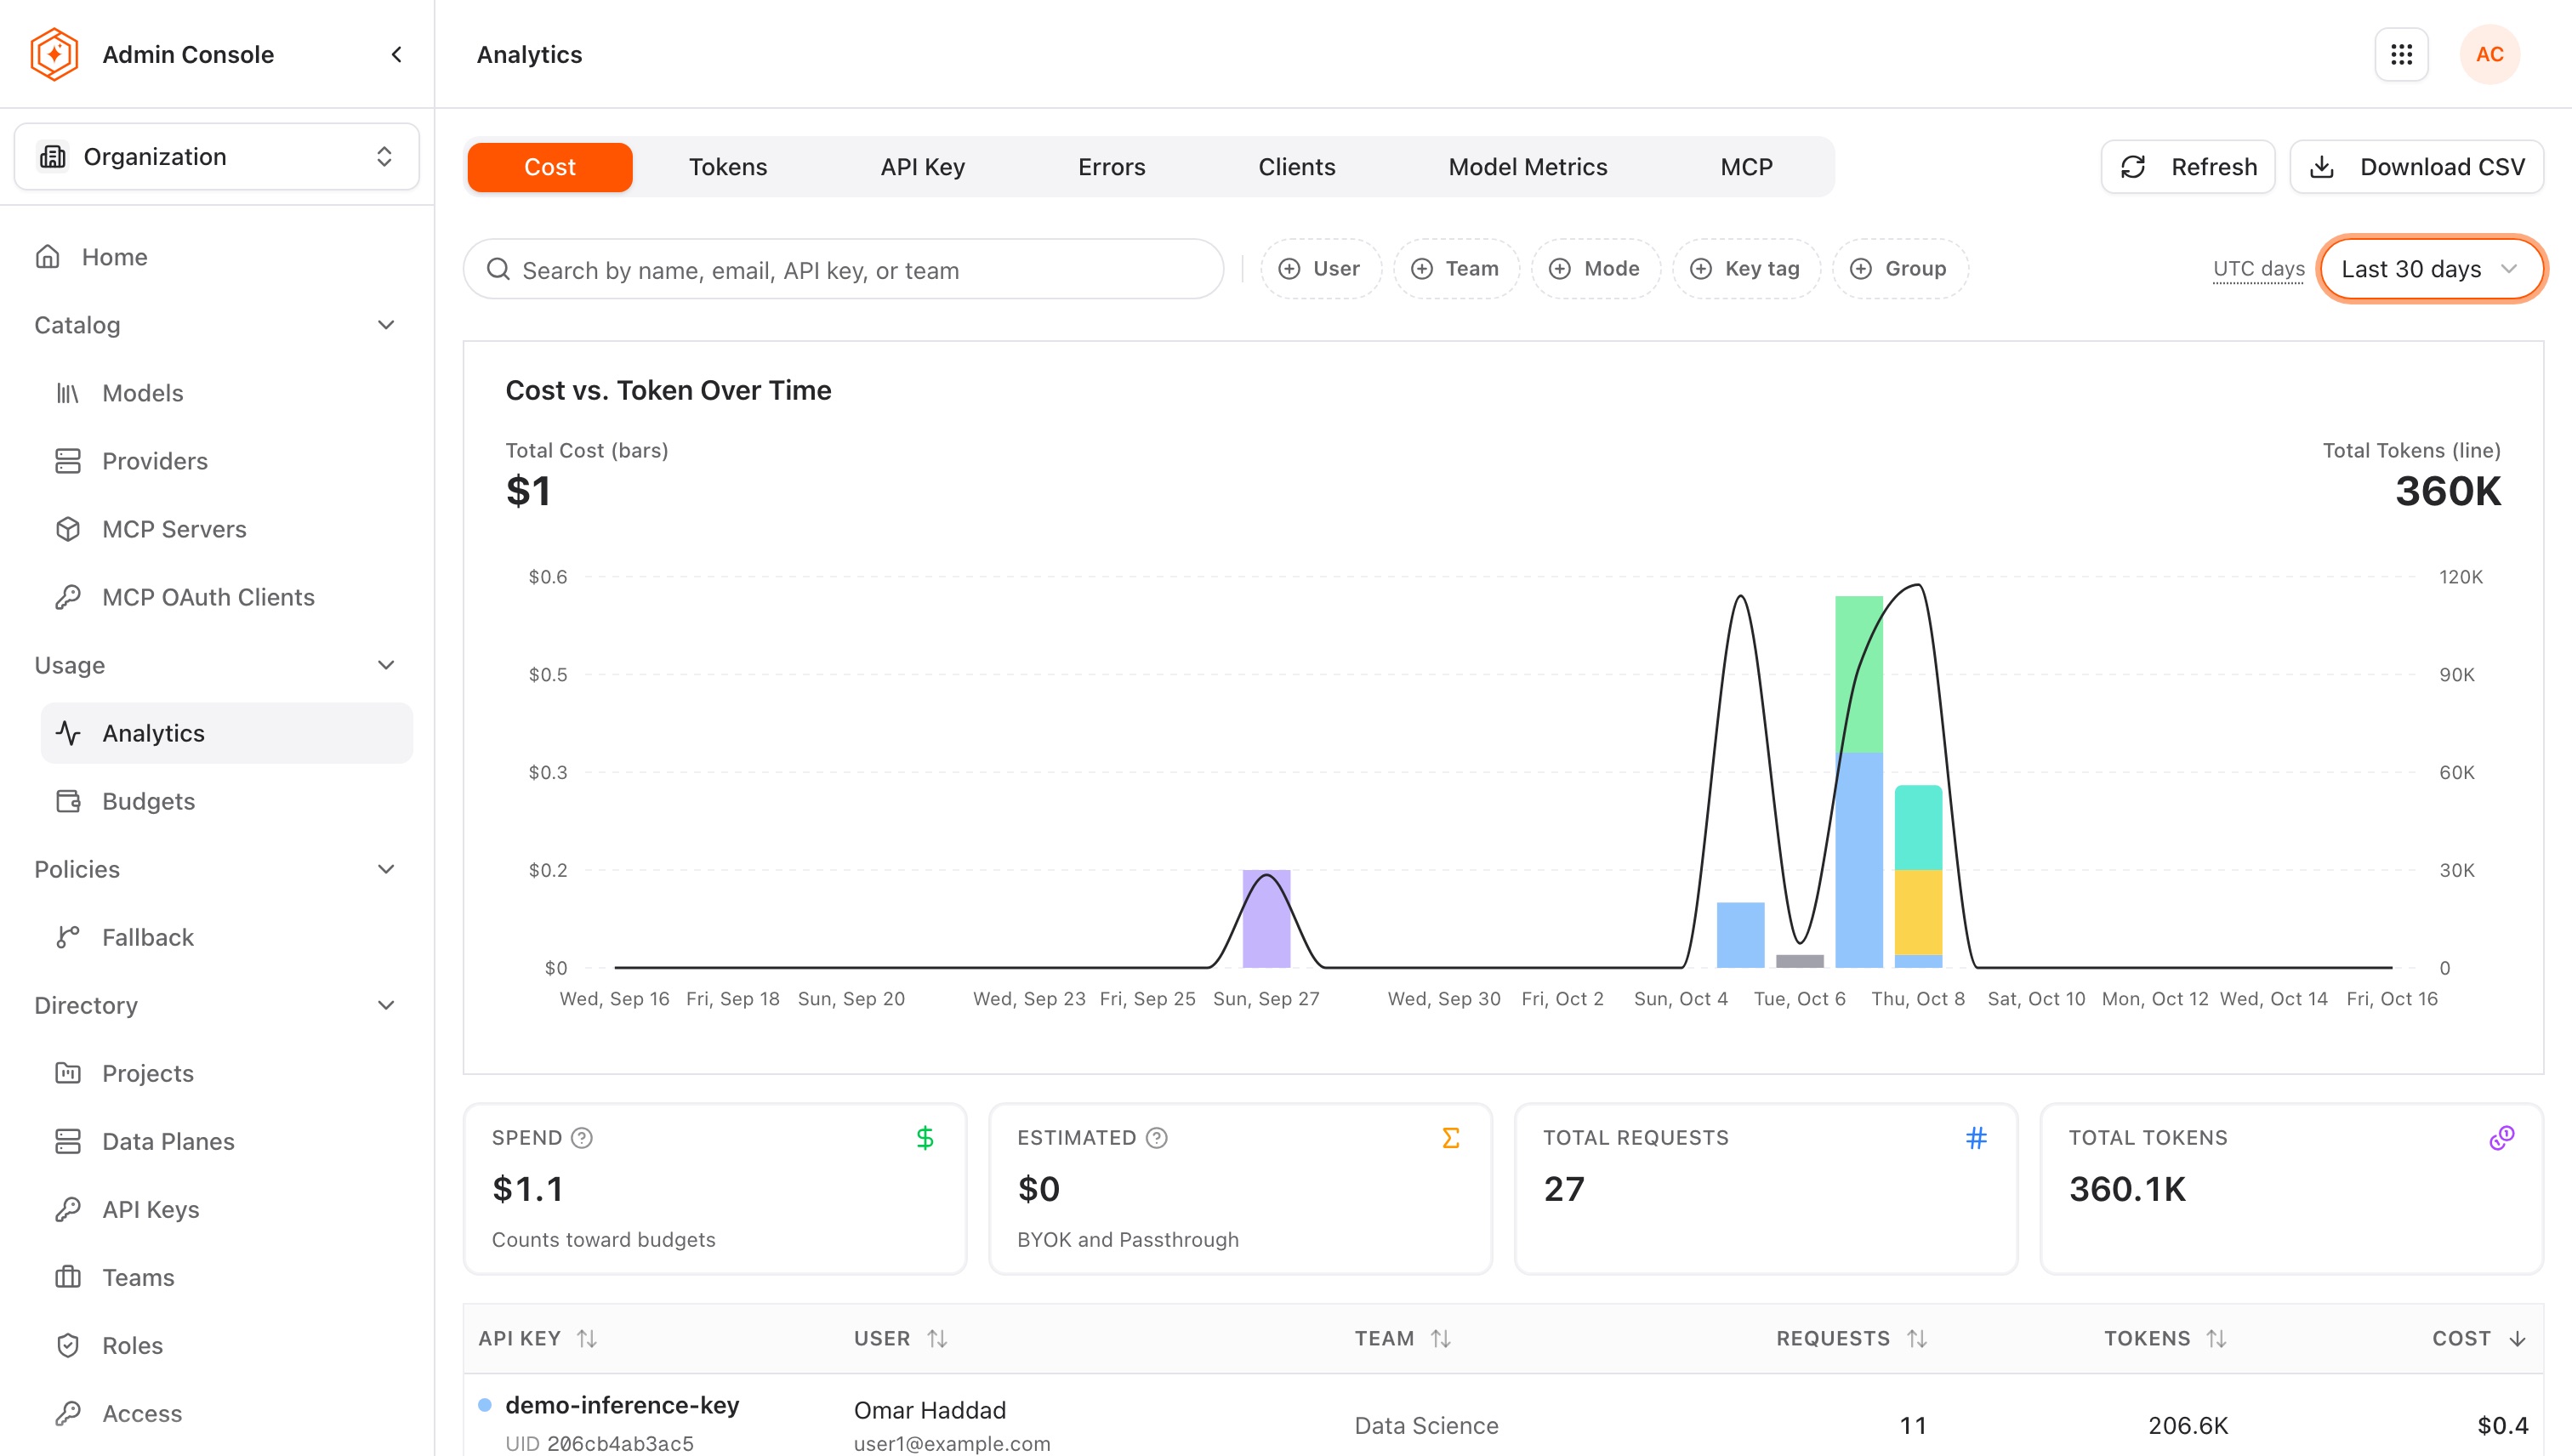Open Providers in the sidebar
Image resolution: width=2572 pixels, height=1456 pixels.
tap(226, 461)
